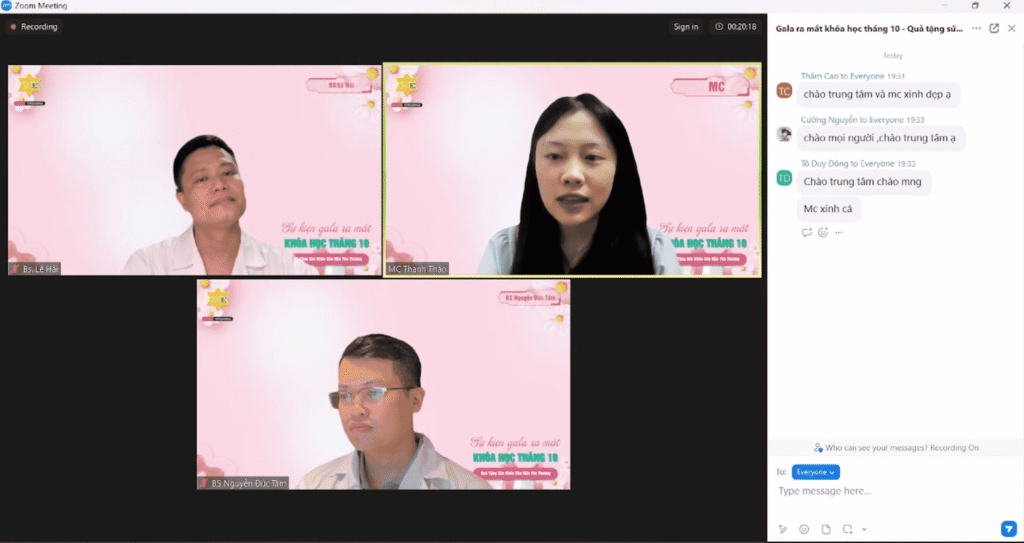Click the screenshot capture icon in chat

click(x=847, y=529)
